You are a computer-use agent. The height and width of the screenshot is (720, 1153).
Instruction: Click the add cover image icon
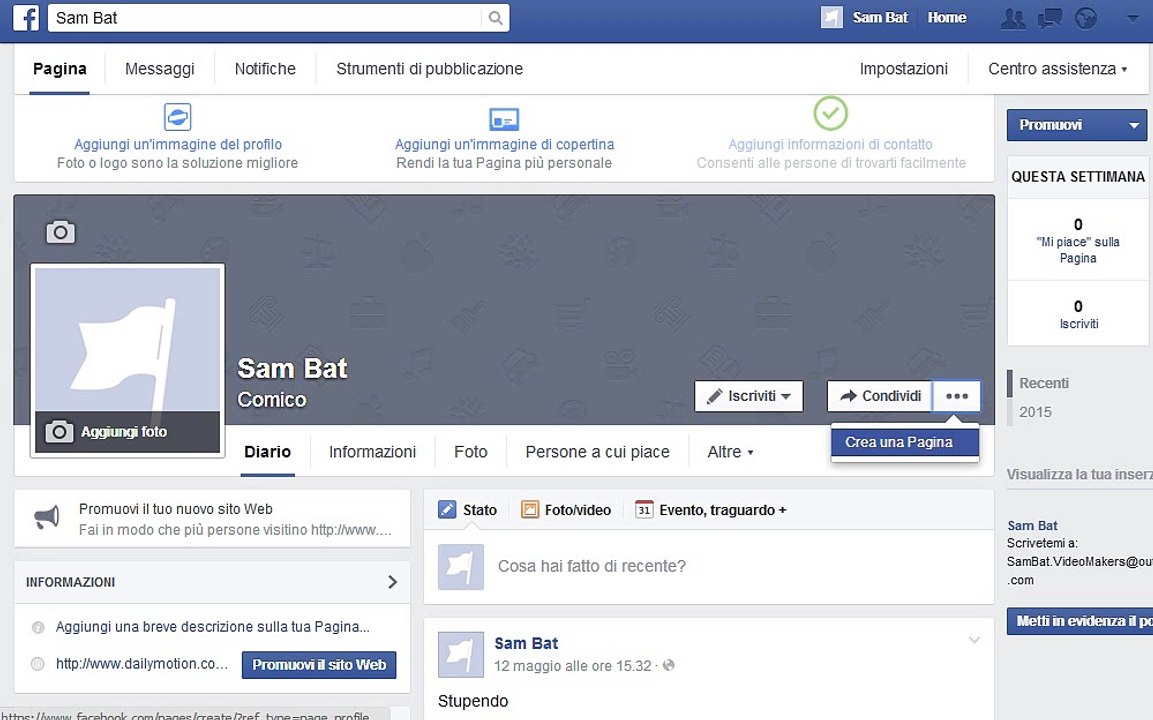(504, 118)
